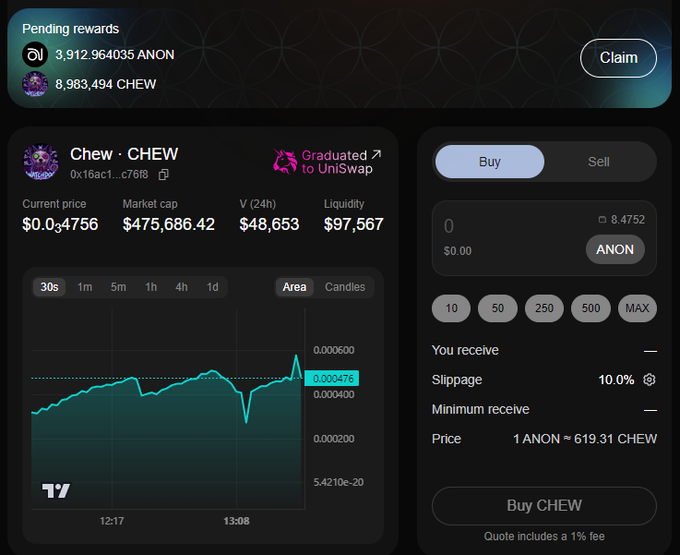Click the 24h volume value $48,653

pyautogui.click(x=269, y=224)
